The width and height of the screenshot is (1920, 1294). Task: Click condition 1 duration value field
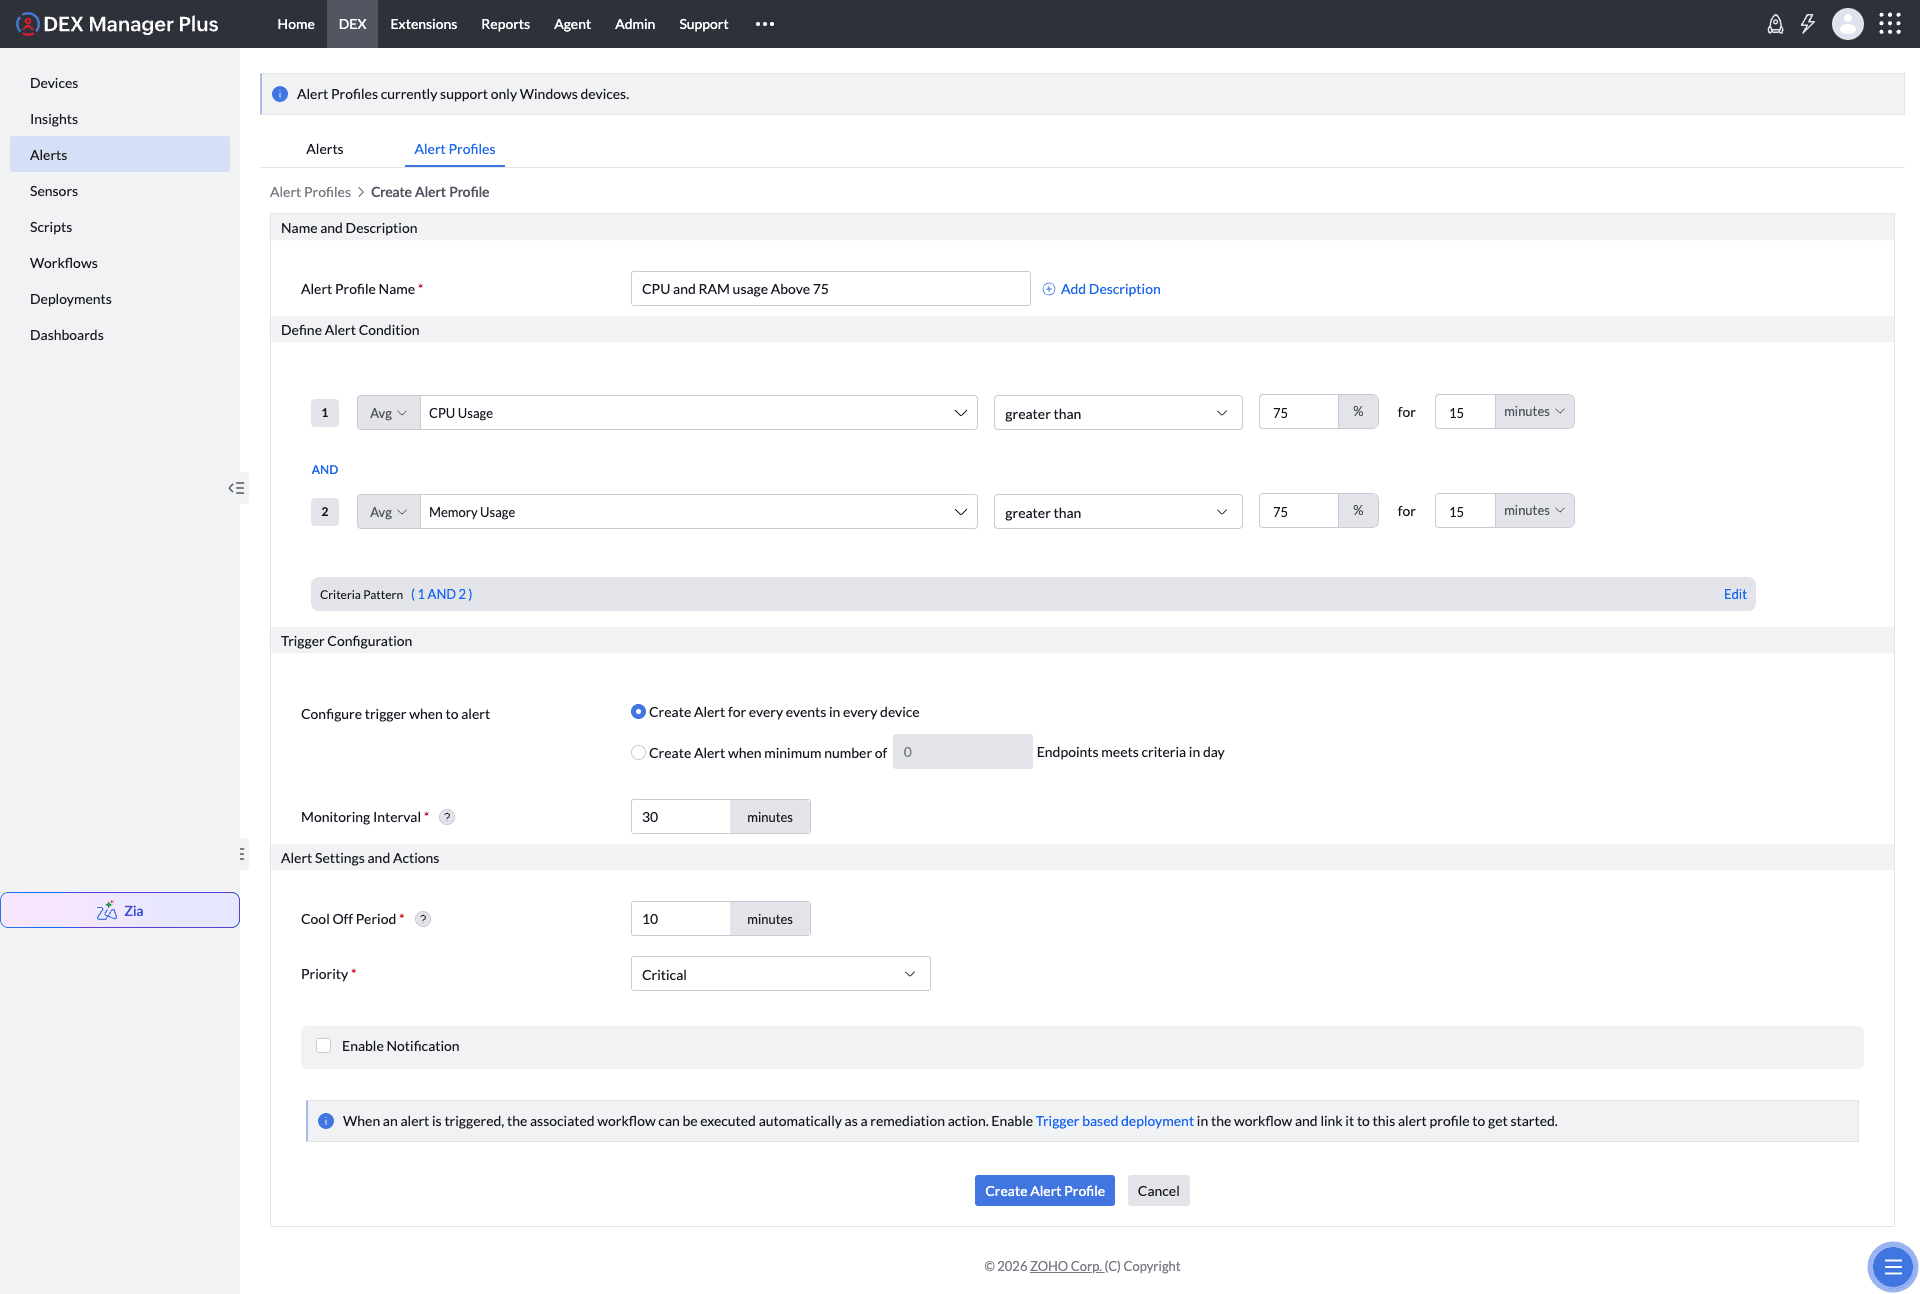1465,412
